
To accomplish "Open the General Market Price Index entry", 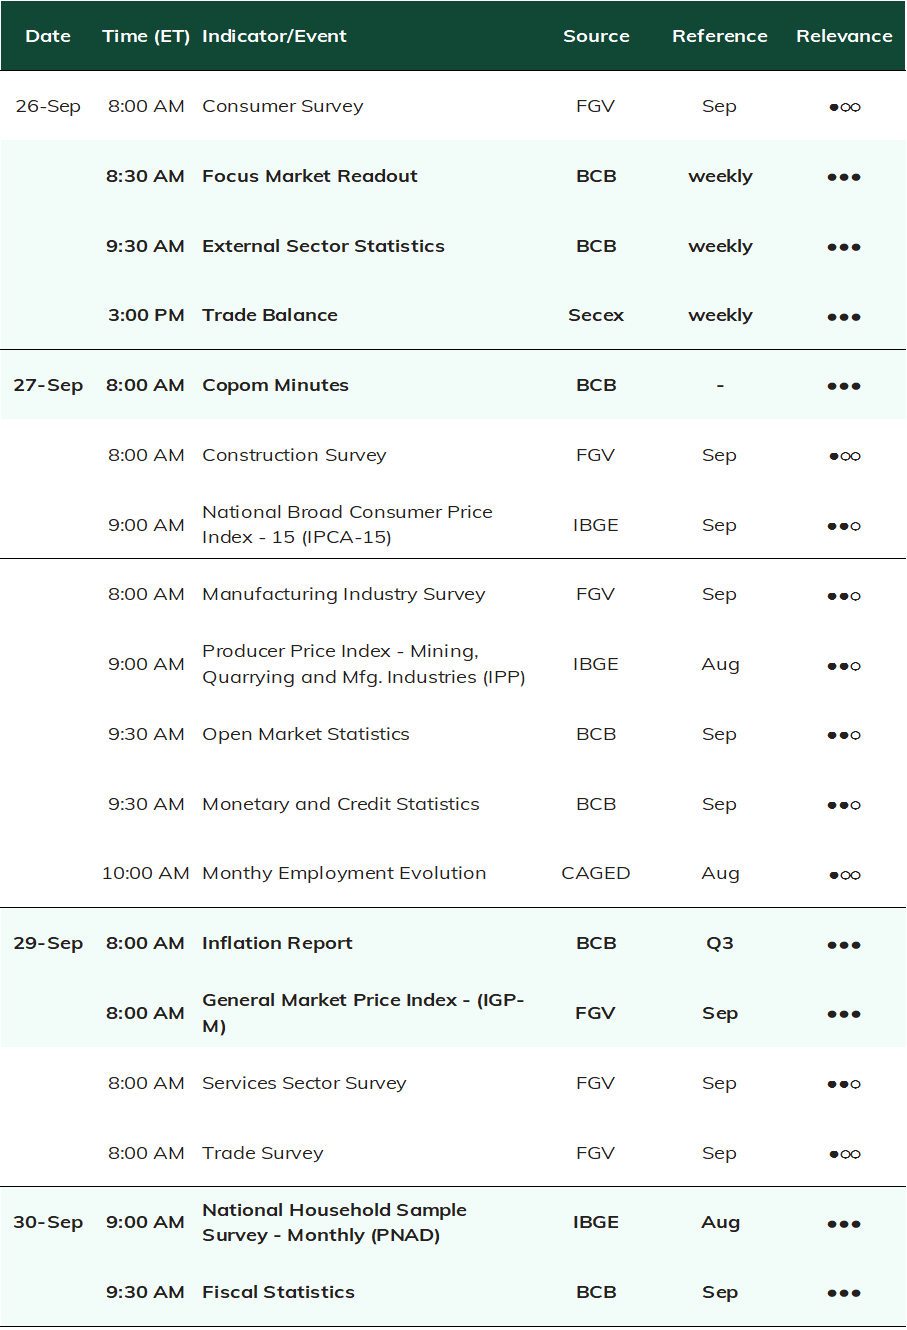I will click(x=363, y=1013).
